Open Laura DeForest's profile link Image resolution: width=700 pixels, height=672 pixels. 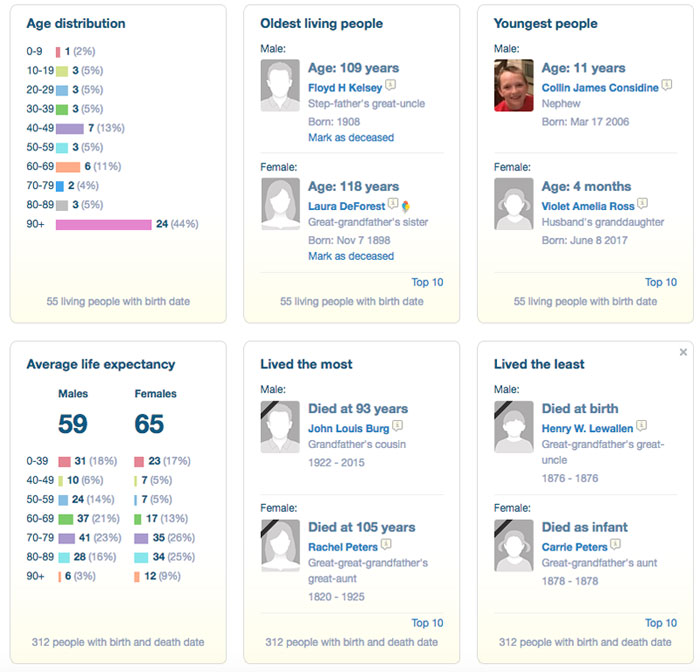coord(346,206)
